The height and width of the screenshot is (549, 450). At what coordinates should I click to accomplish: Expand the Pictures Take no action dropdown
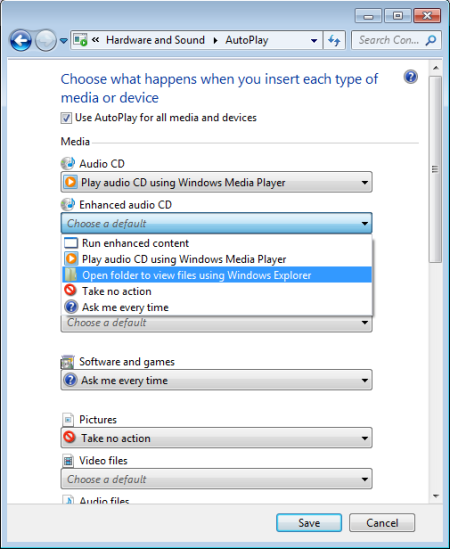[x=216, y=438]
